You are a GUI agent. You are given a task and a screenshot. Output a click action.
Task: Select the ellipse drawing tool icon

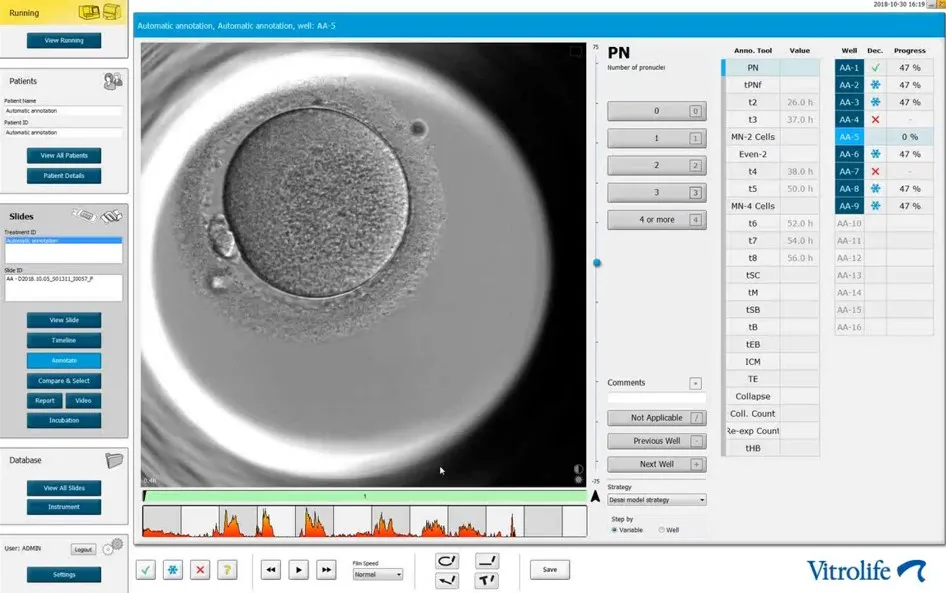[447, 561]
